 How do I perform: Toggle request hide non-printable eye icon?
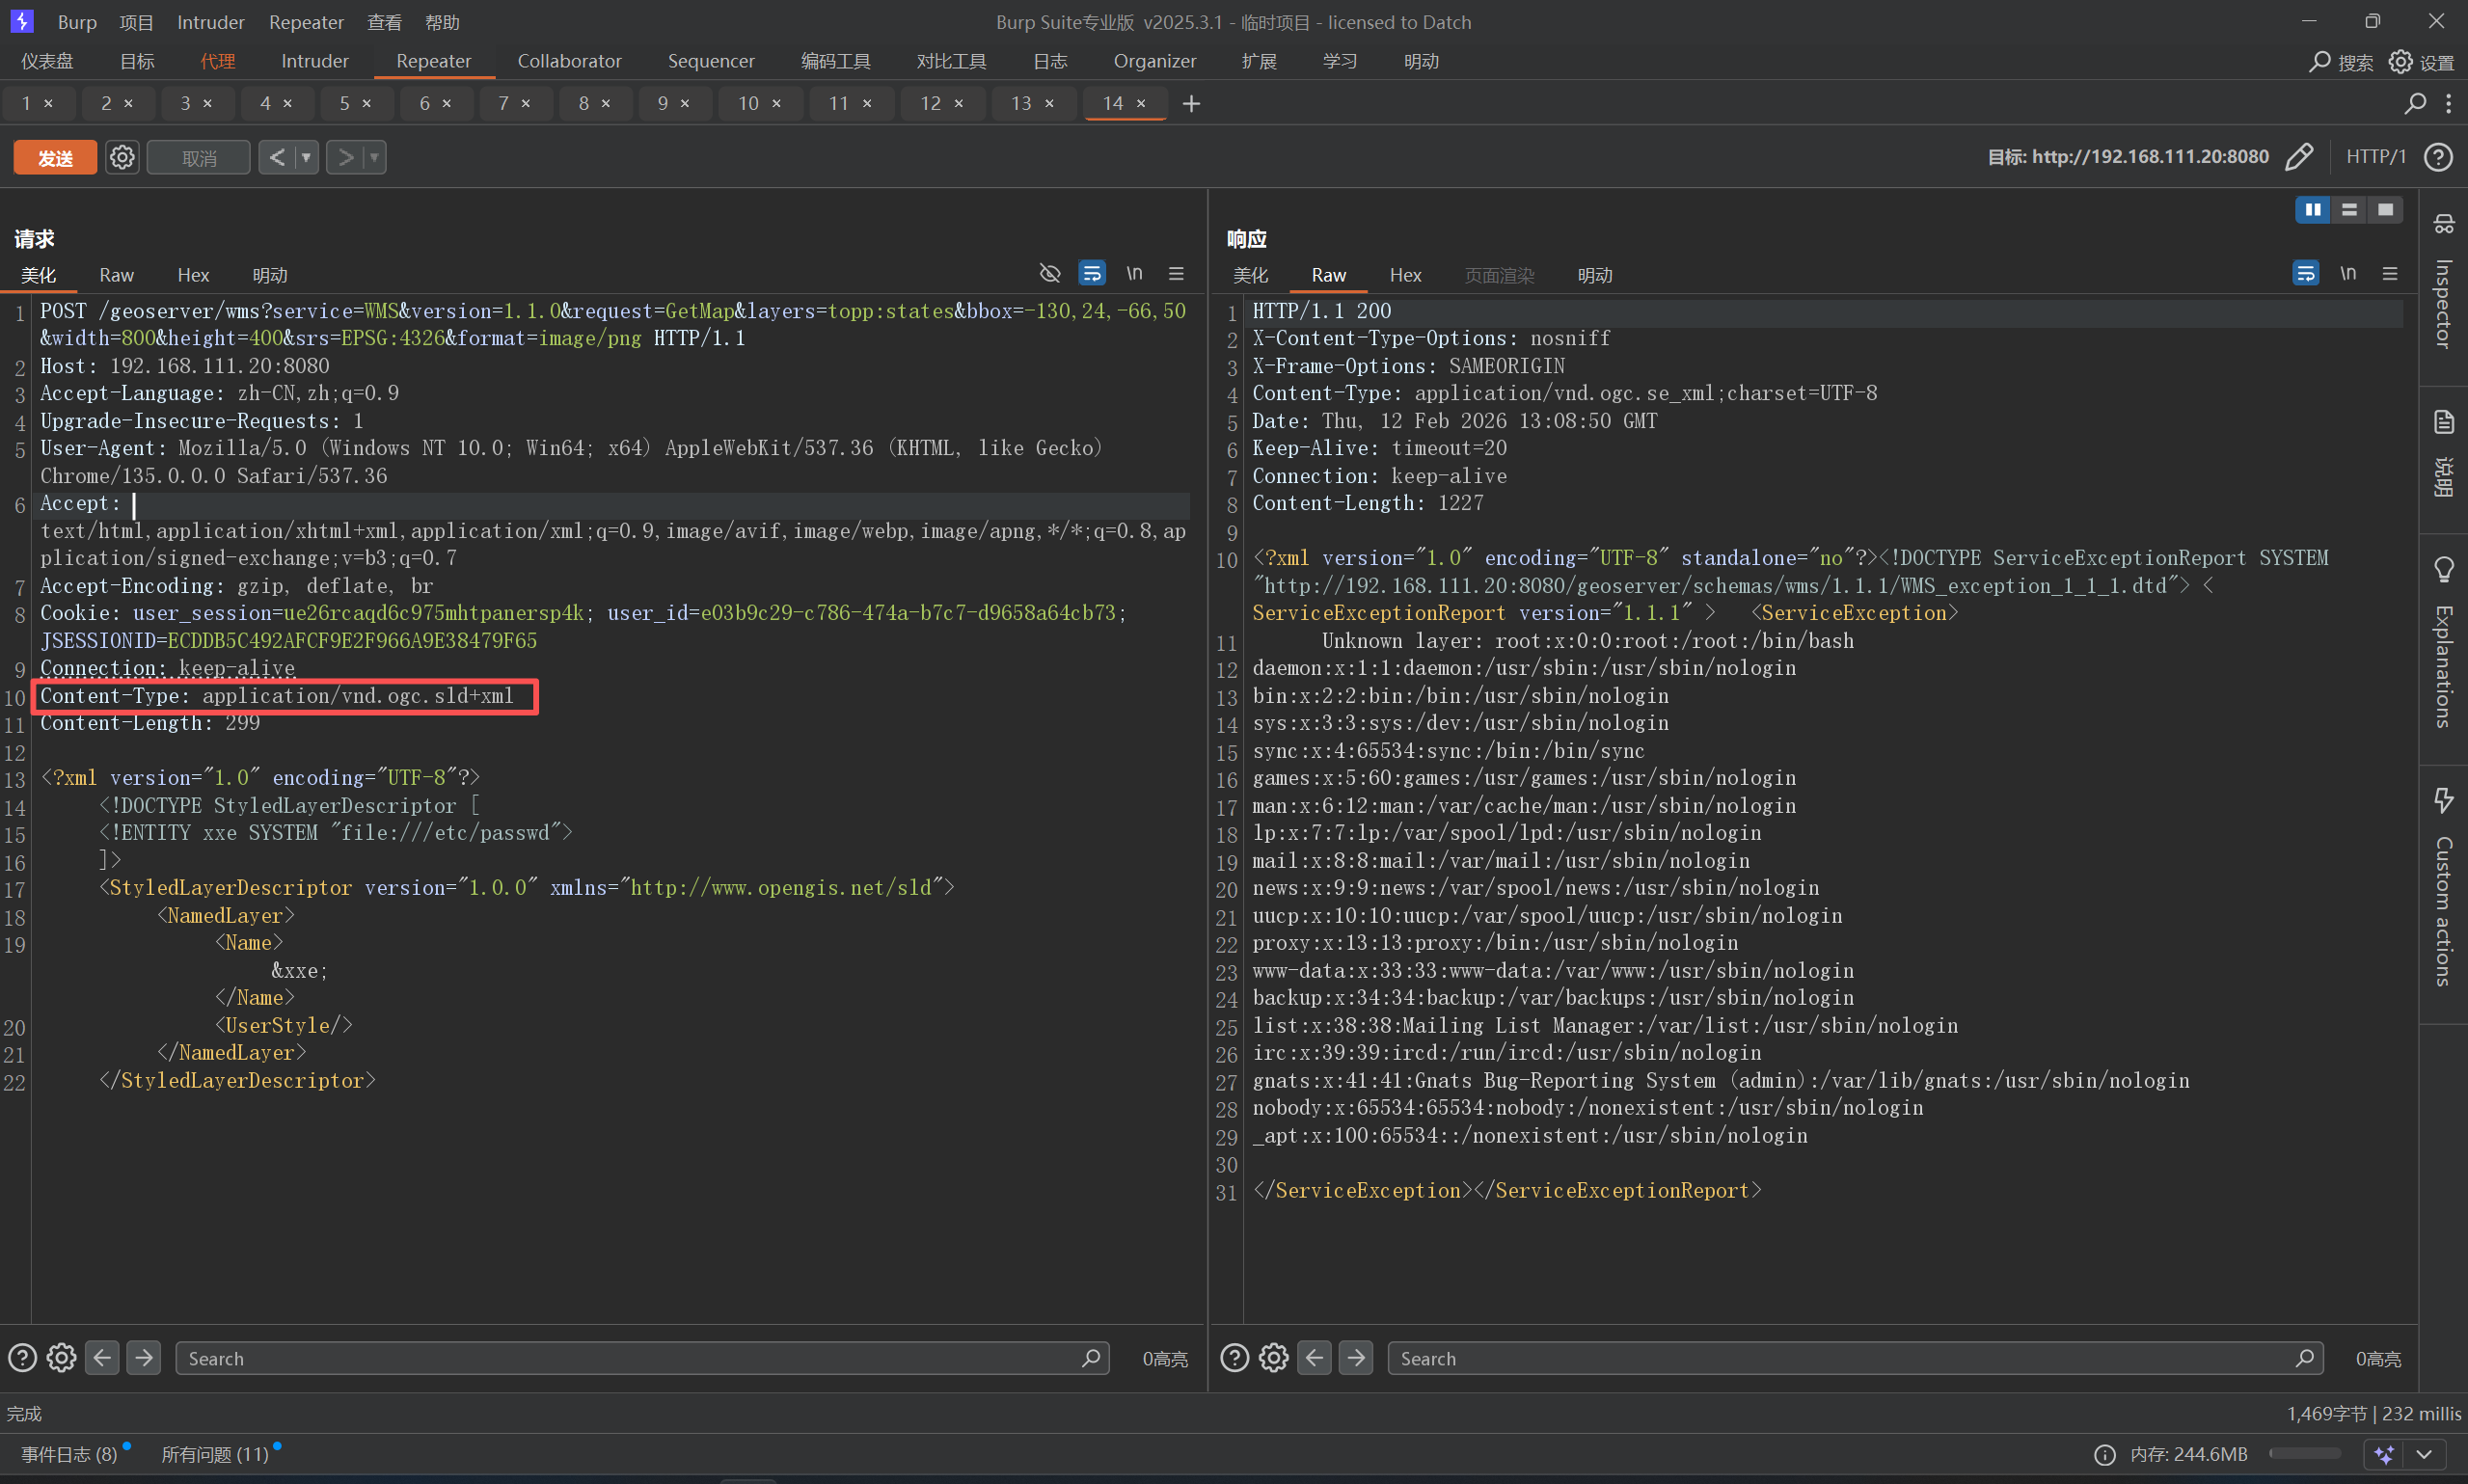(1049, 273)
